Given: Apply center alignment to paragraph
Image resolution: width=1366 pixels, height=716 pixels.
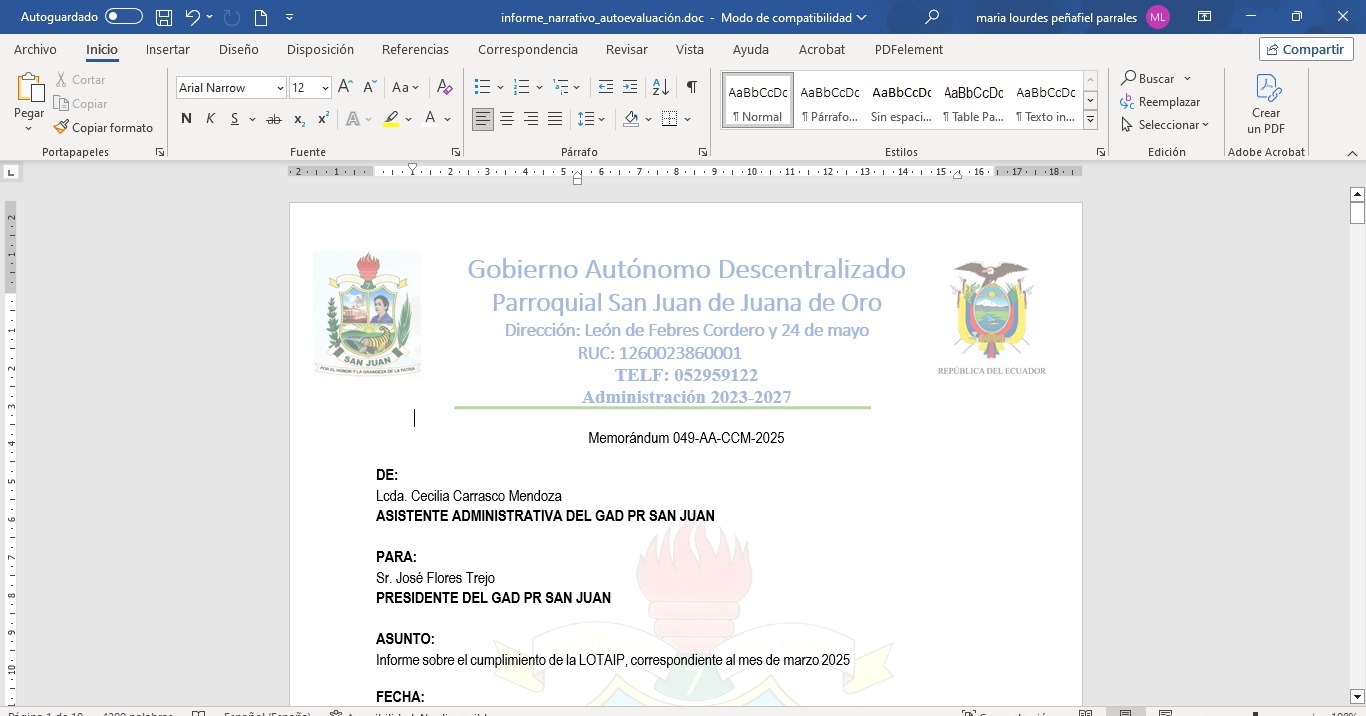Looking at the screenshot, I should point(507,119).
